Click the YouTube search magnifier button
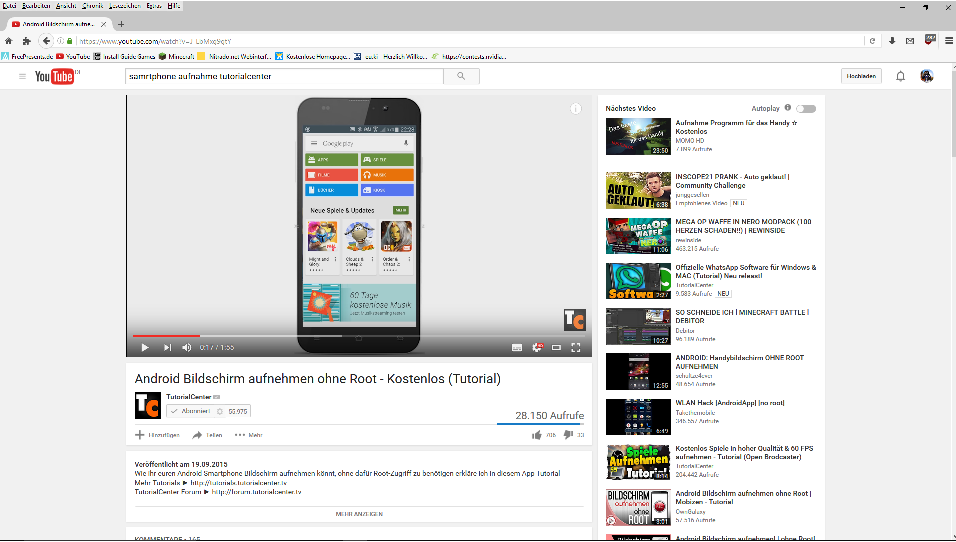 461,76
